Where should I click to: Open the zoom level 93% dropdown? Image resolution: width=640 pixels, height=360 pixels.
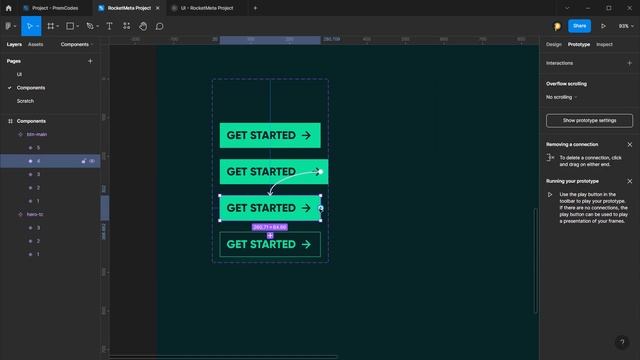click(626, 26)
